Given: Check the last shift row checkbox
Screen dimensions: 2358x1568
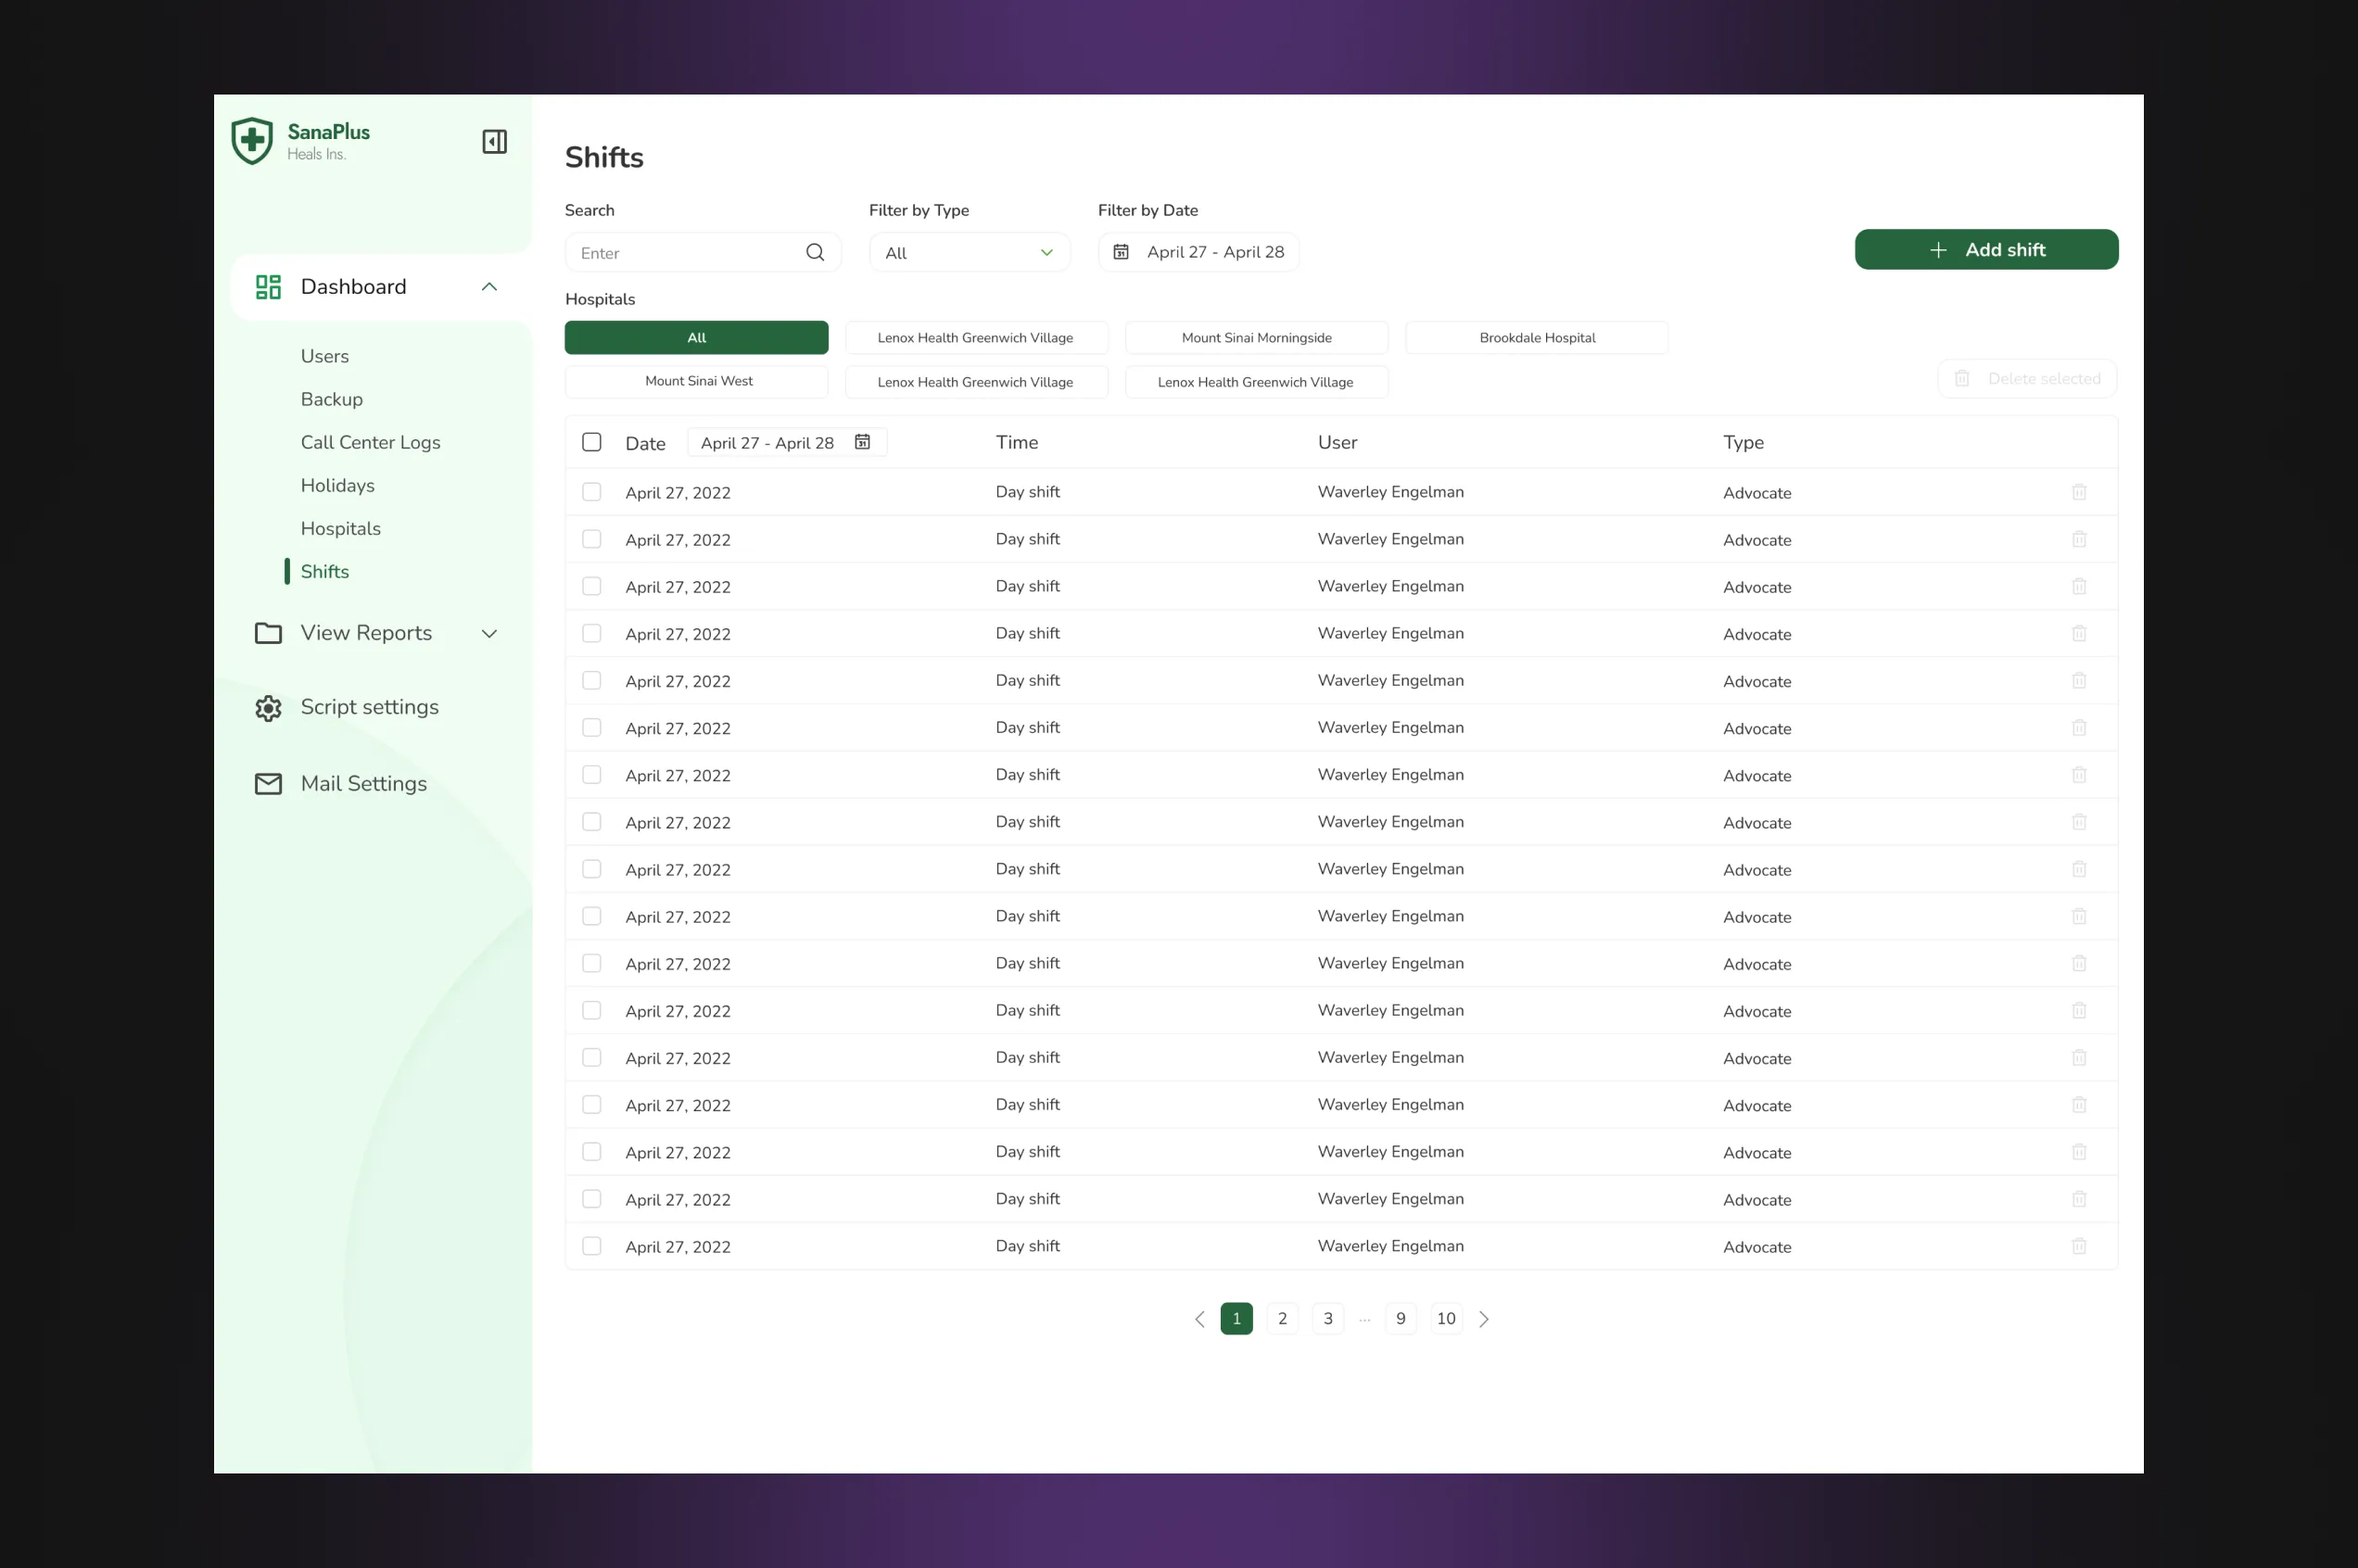Looking at the screenshot, I should click(592, 1246).
